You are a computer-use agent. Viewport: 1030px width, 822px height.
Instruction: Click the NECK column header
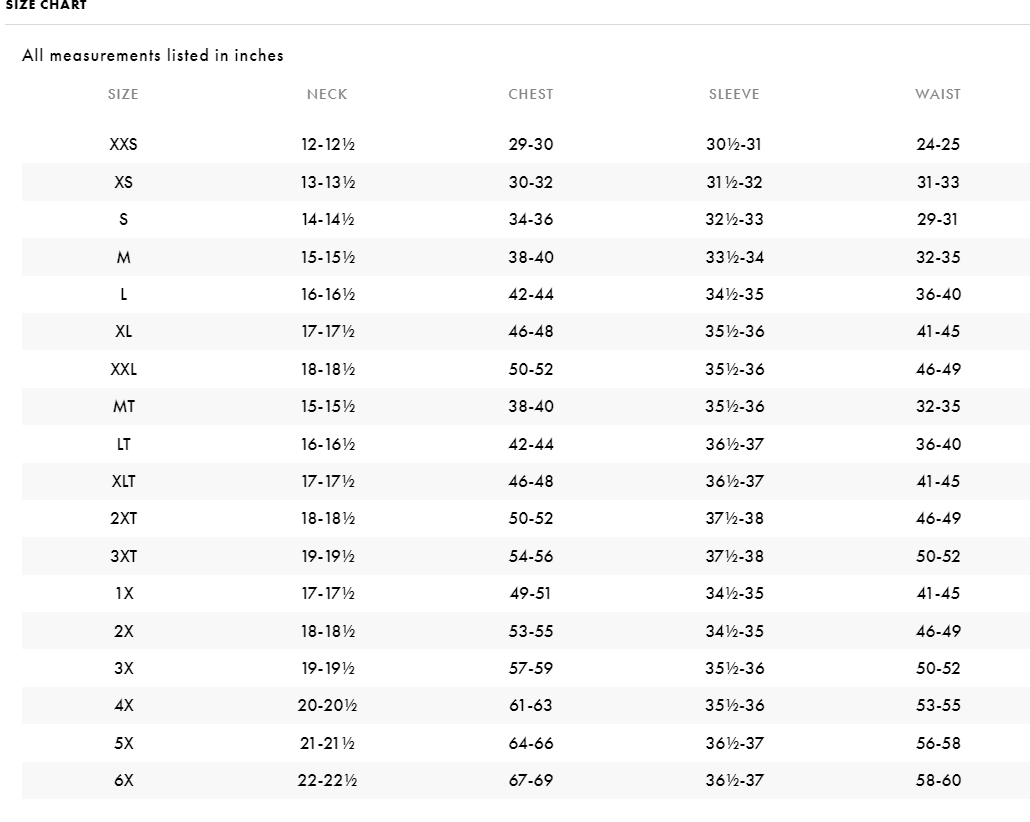pos(327,94)
